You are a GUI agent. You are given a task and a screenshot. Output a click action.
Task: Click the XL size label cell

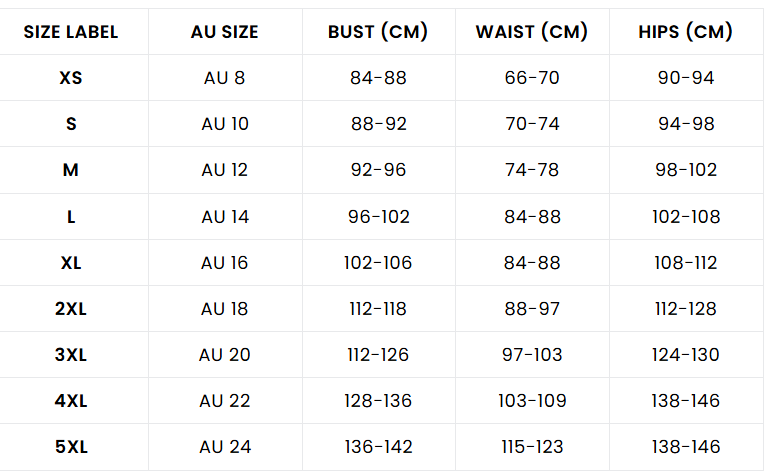pyautogui.click(x=71, y=263)
